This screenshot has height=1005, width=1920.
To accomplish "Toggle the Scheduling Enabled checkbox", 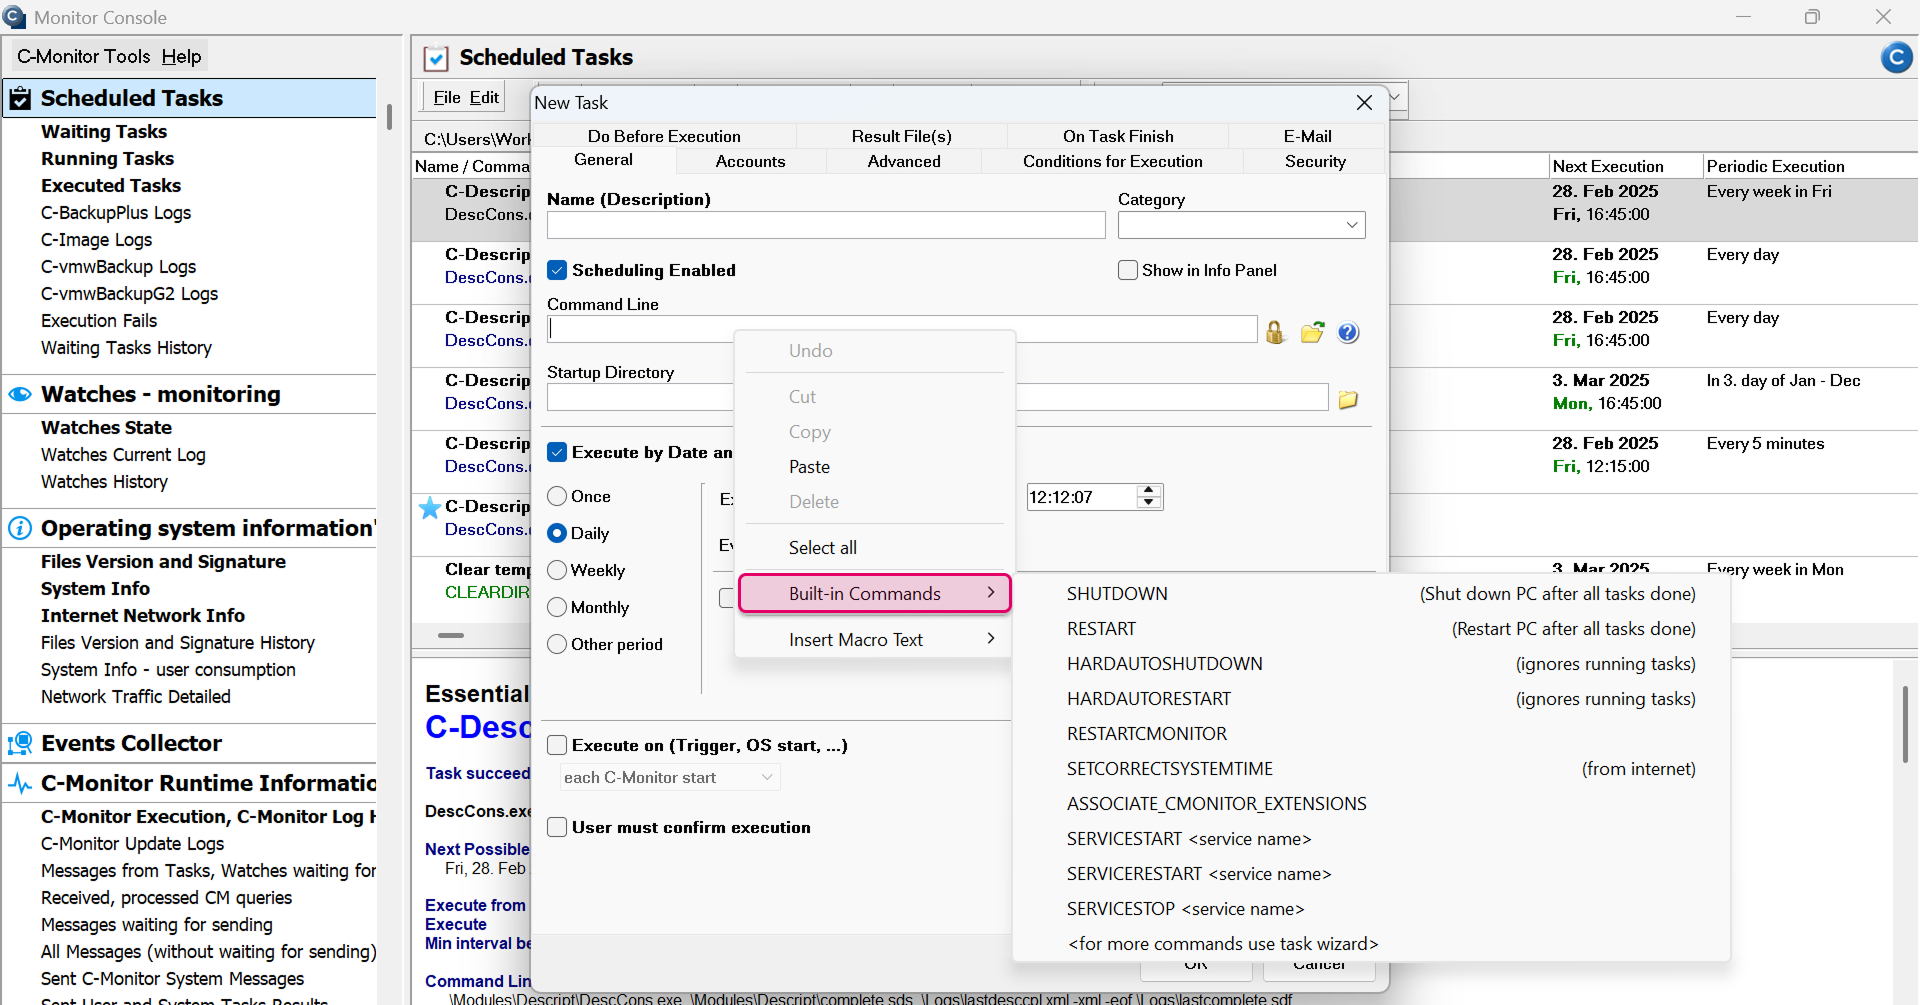I will [557, 270].
